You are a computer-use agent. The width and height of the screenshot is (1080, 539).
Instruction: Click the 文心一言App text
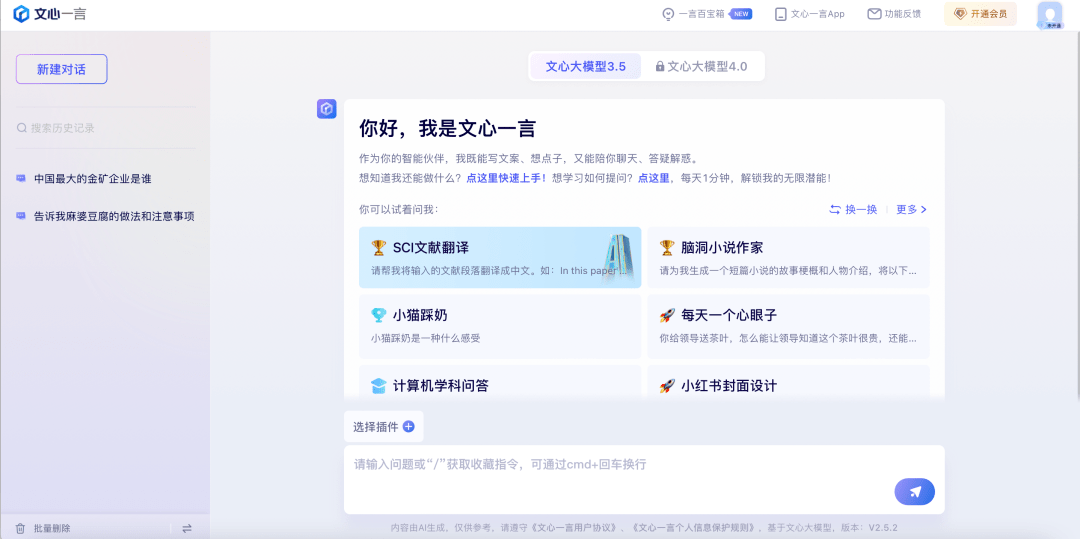click(x=818, y=14)
